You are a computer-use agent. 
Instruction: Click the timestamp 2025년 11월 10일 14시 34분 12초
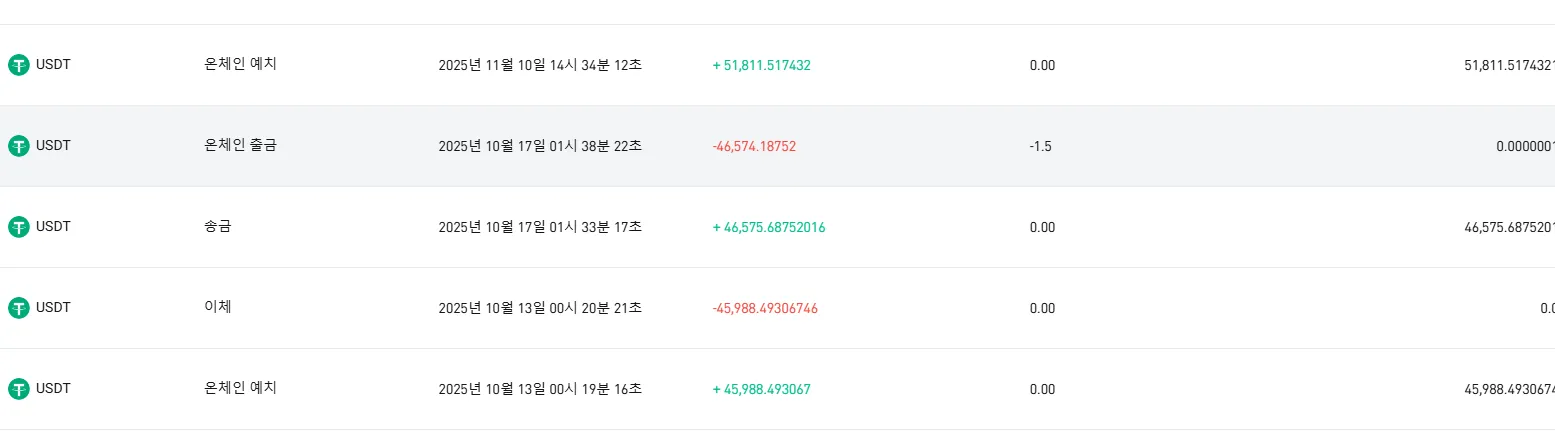click(x=540, y=65)
